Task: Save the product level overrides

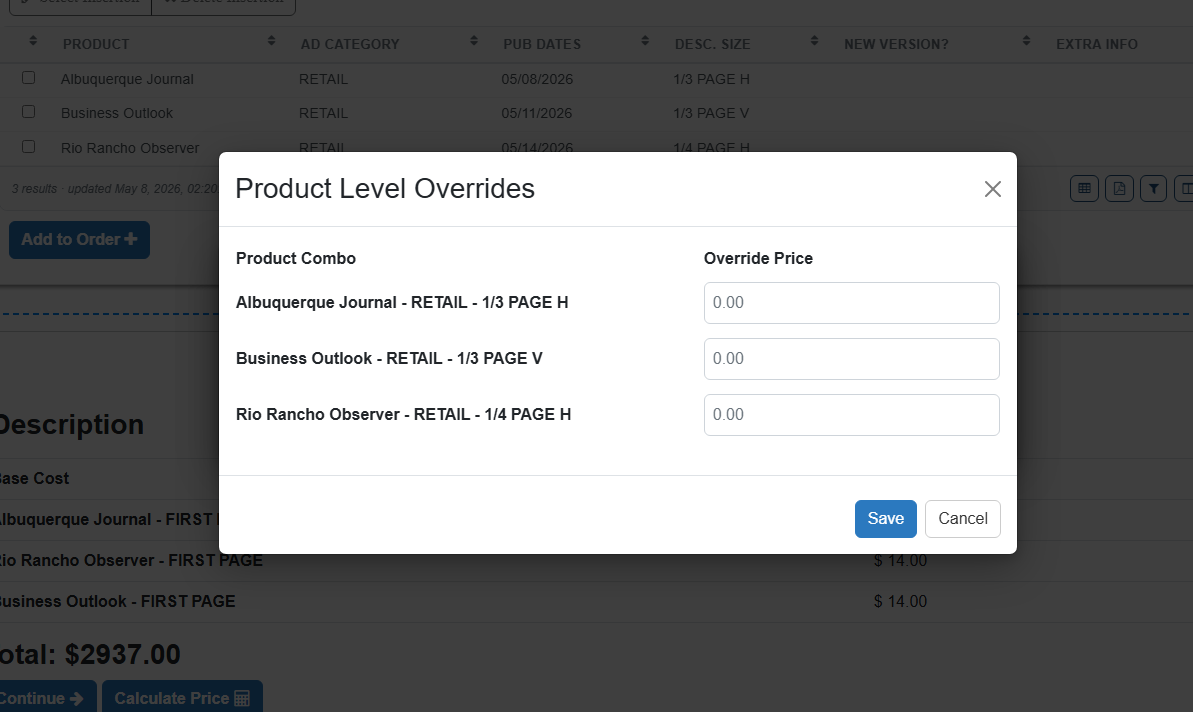Action: (886, 519)
